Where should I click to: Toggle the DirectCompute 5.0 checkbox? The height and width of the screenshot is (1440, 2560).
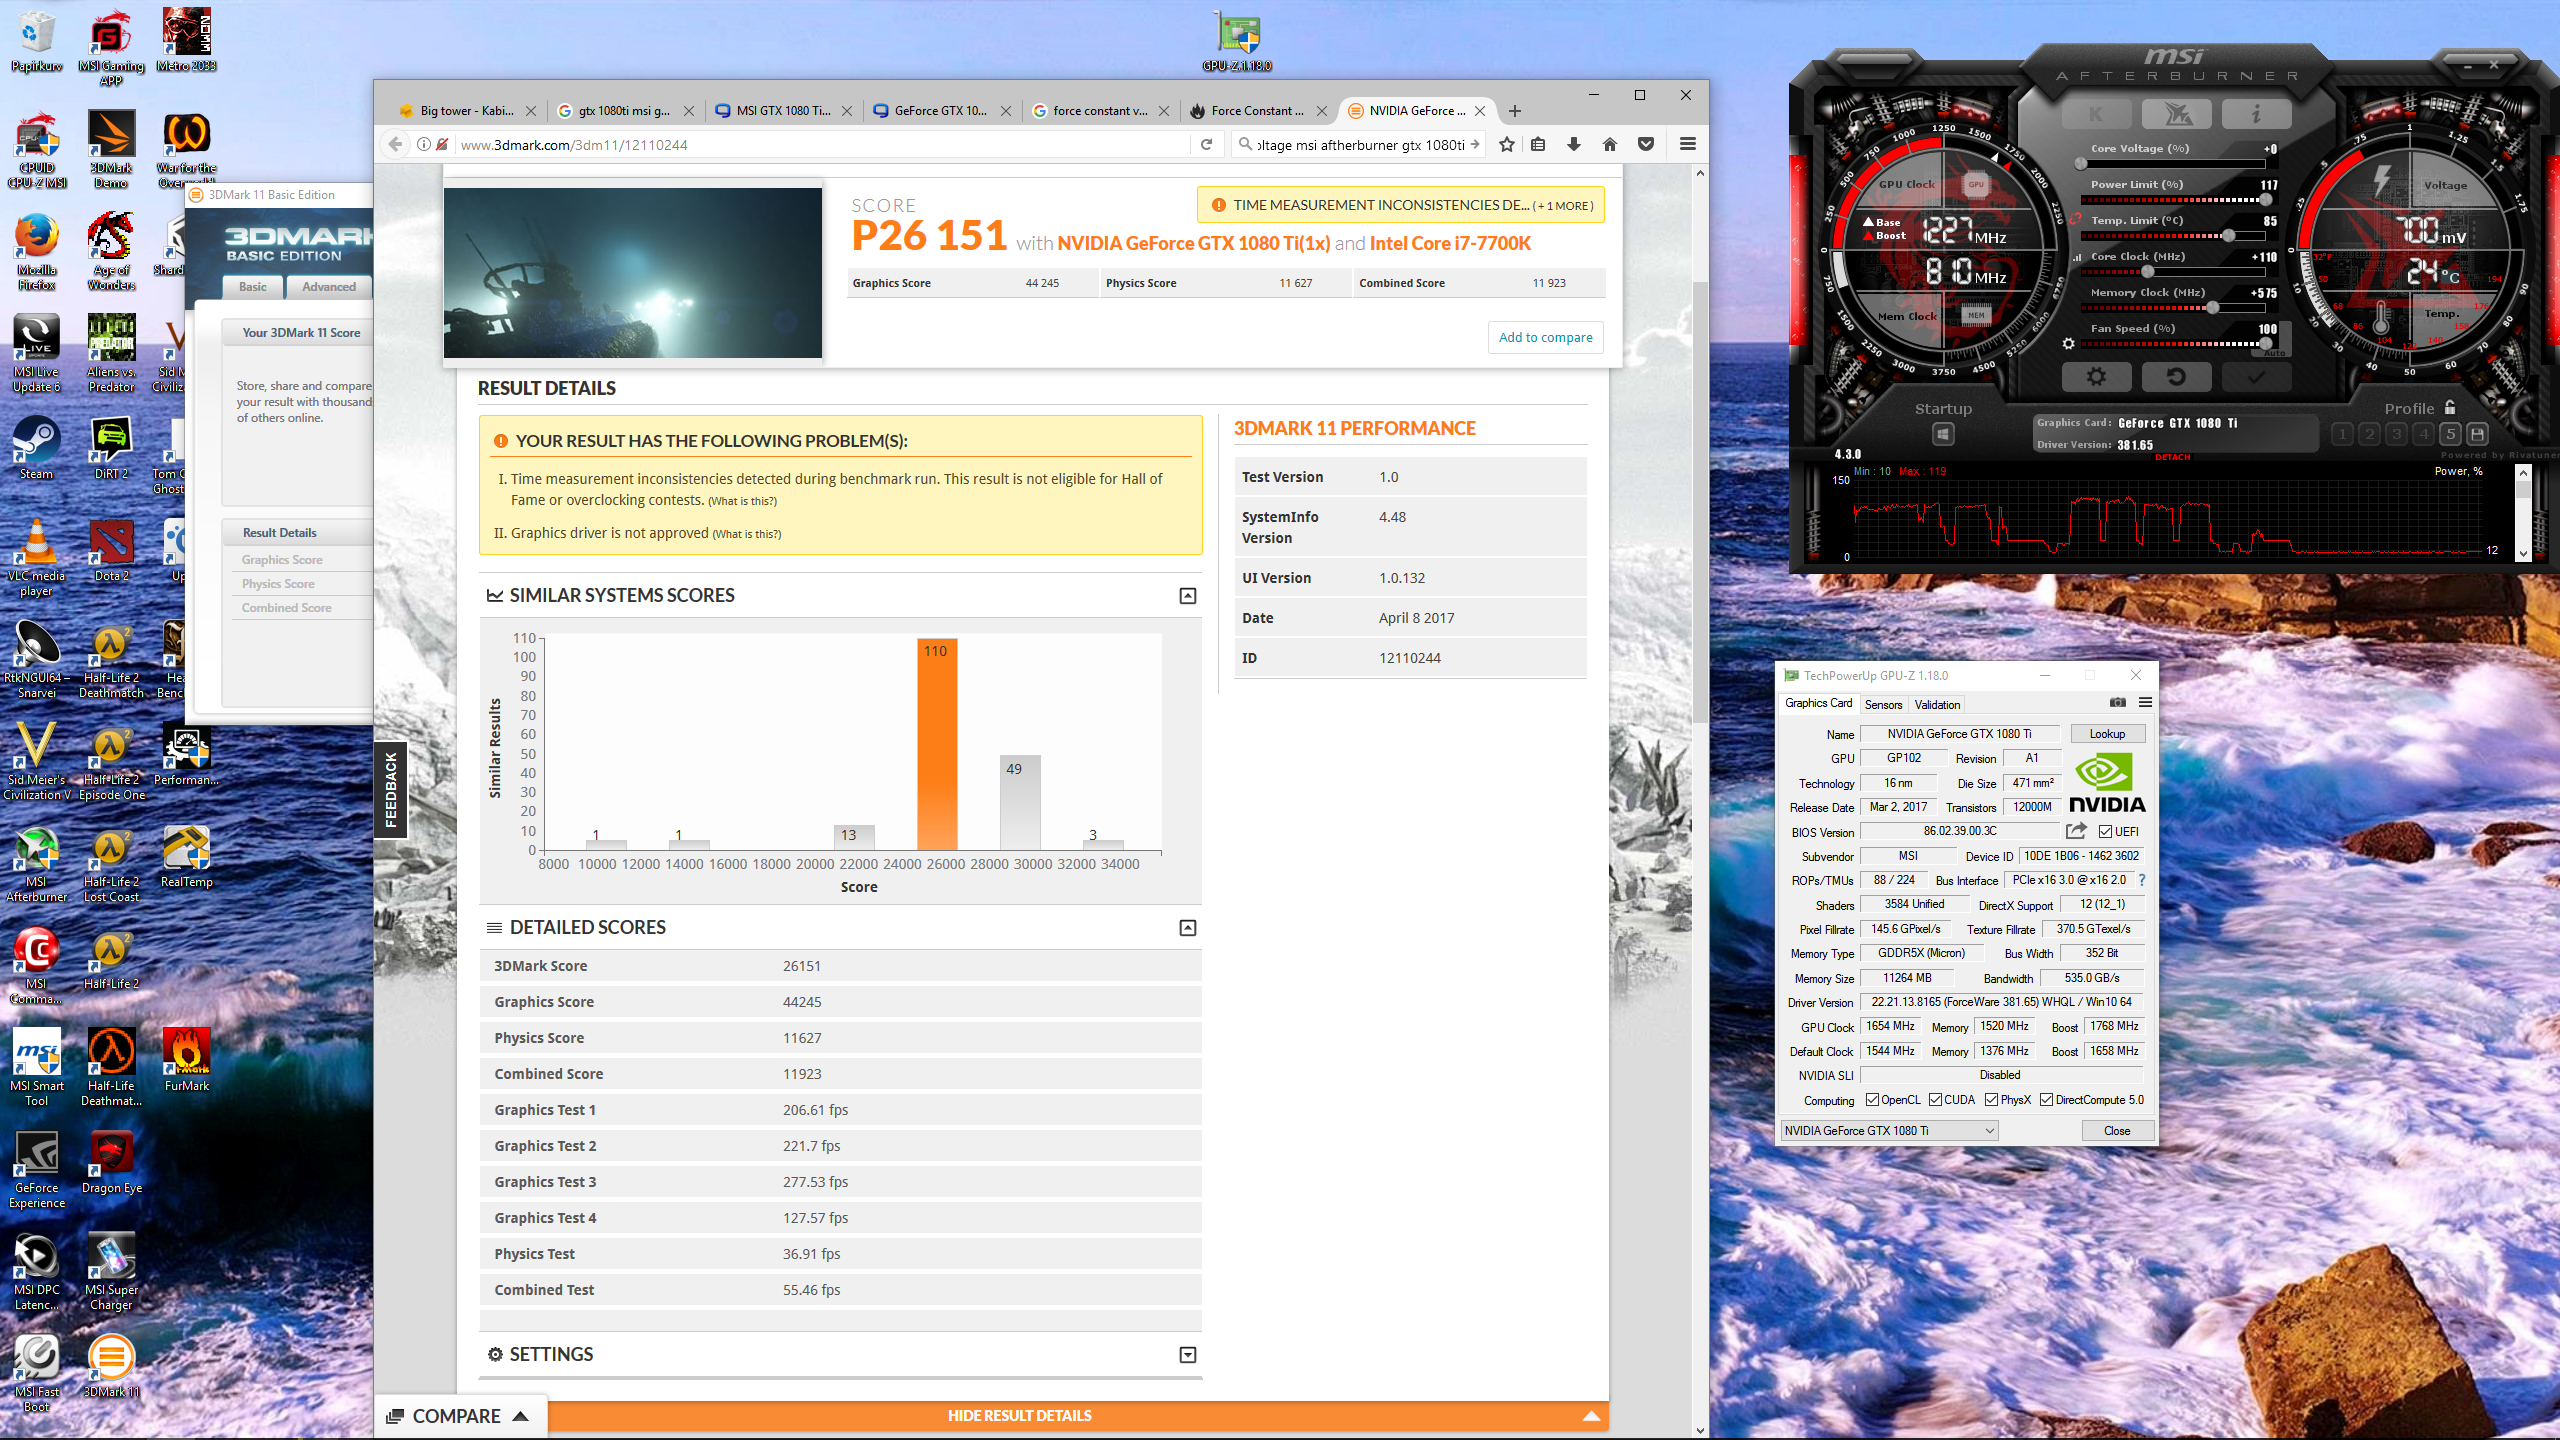(2046, 1100)
